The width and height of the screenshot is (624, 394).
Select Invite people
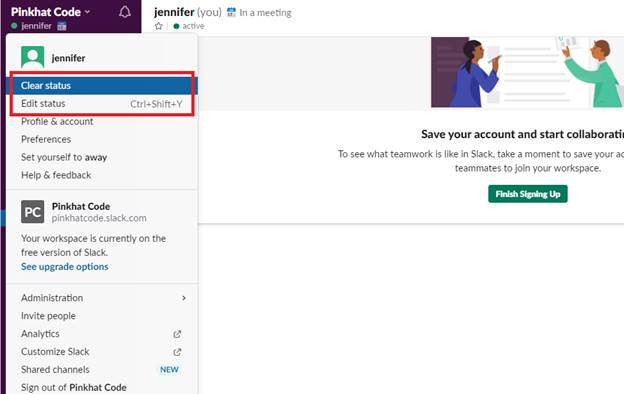click(102, 316)
